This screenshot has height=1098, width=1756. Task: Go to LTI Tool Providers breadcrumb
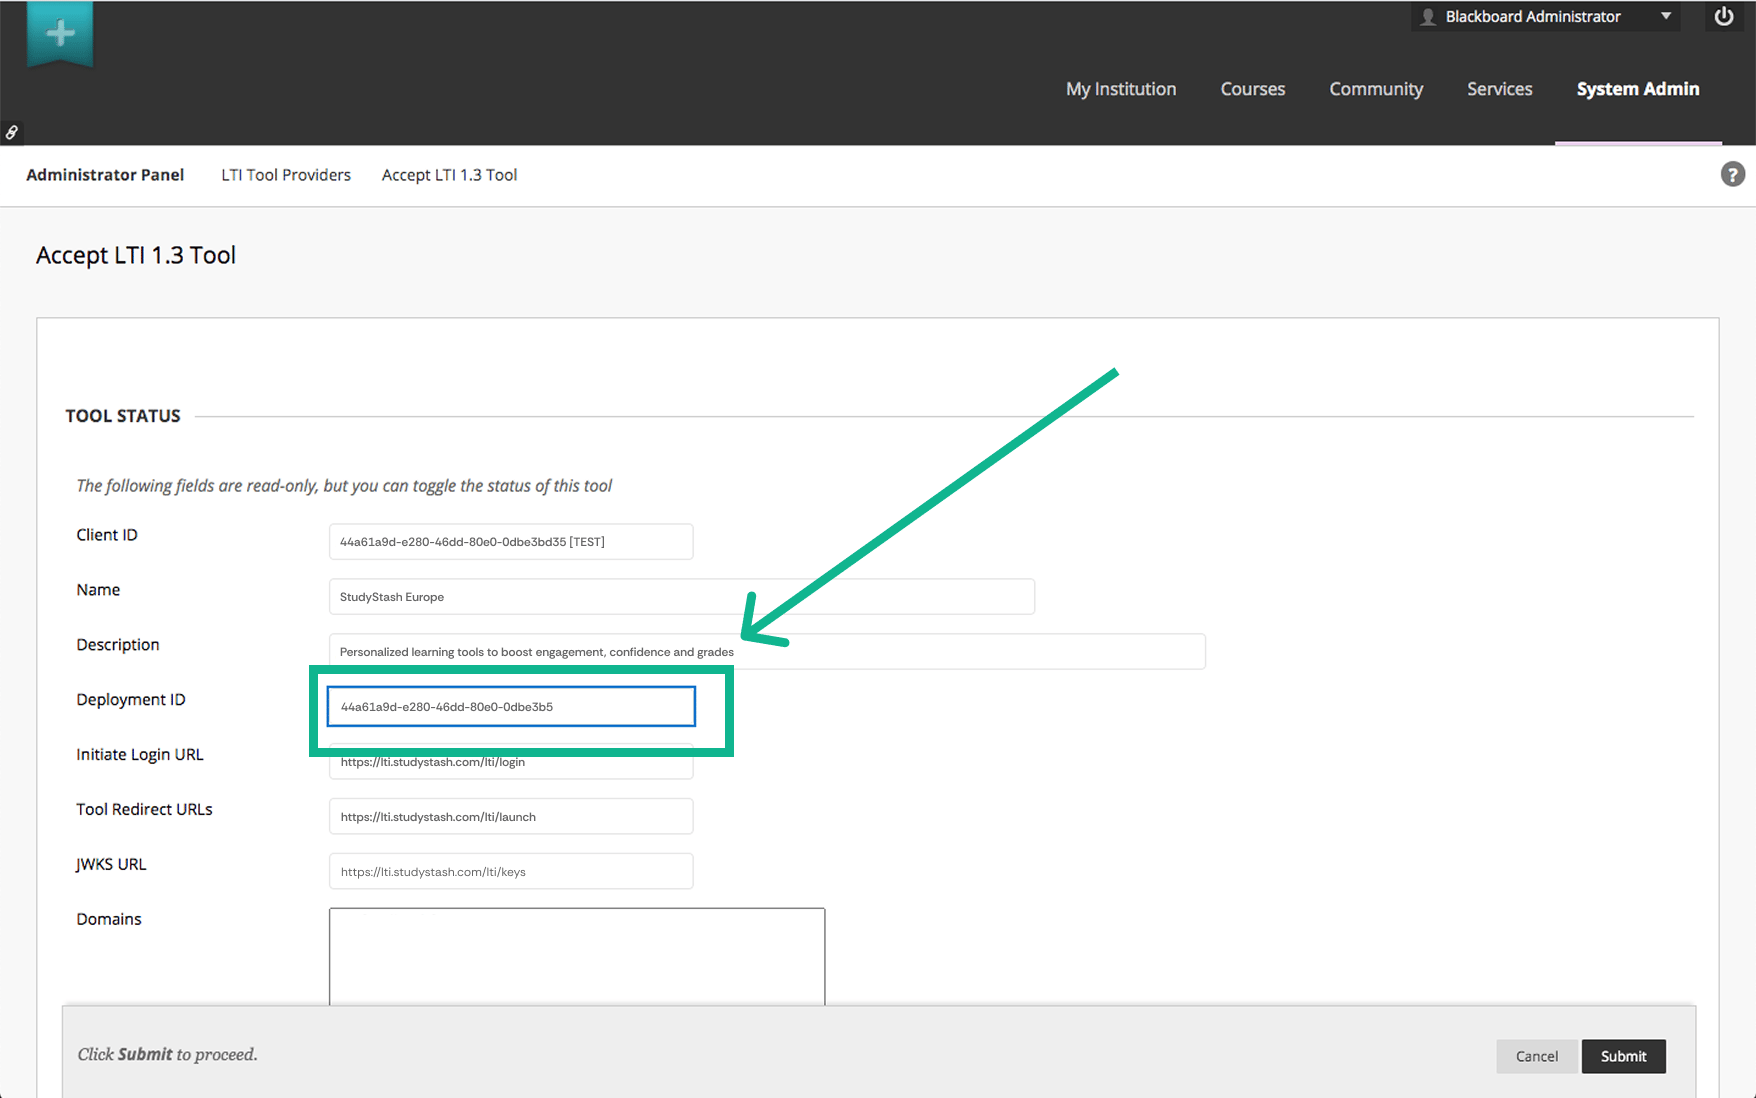tap(286, 175)
